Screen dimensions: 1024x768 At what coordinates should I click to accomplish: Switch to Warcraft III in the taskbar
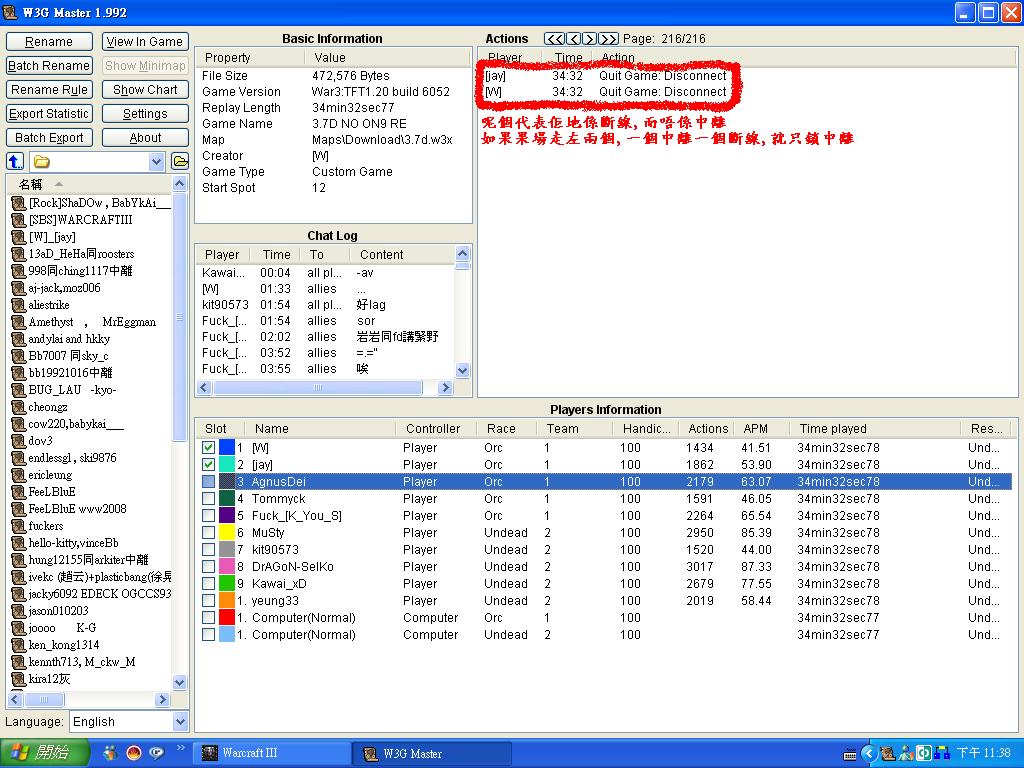click(x=270, y=753)
